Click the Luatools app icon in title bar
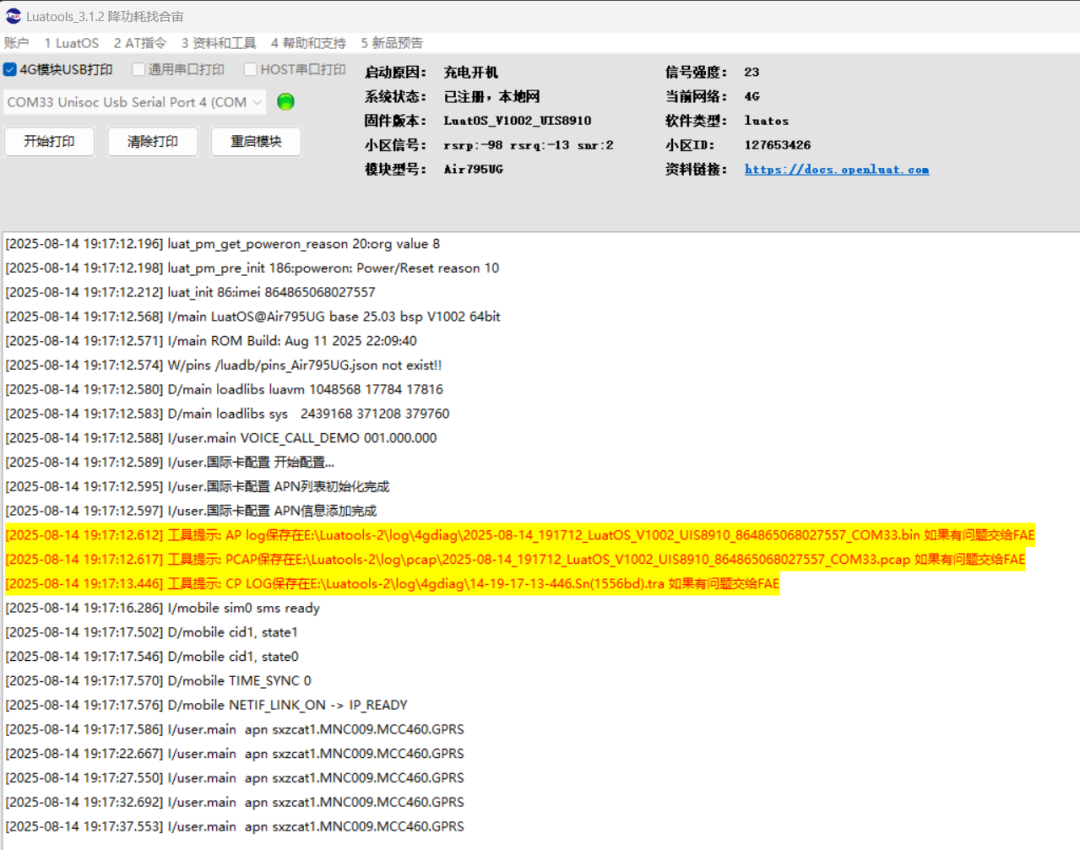The image size is (1080, 850). pyautogui.click(x=13, y=16)
